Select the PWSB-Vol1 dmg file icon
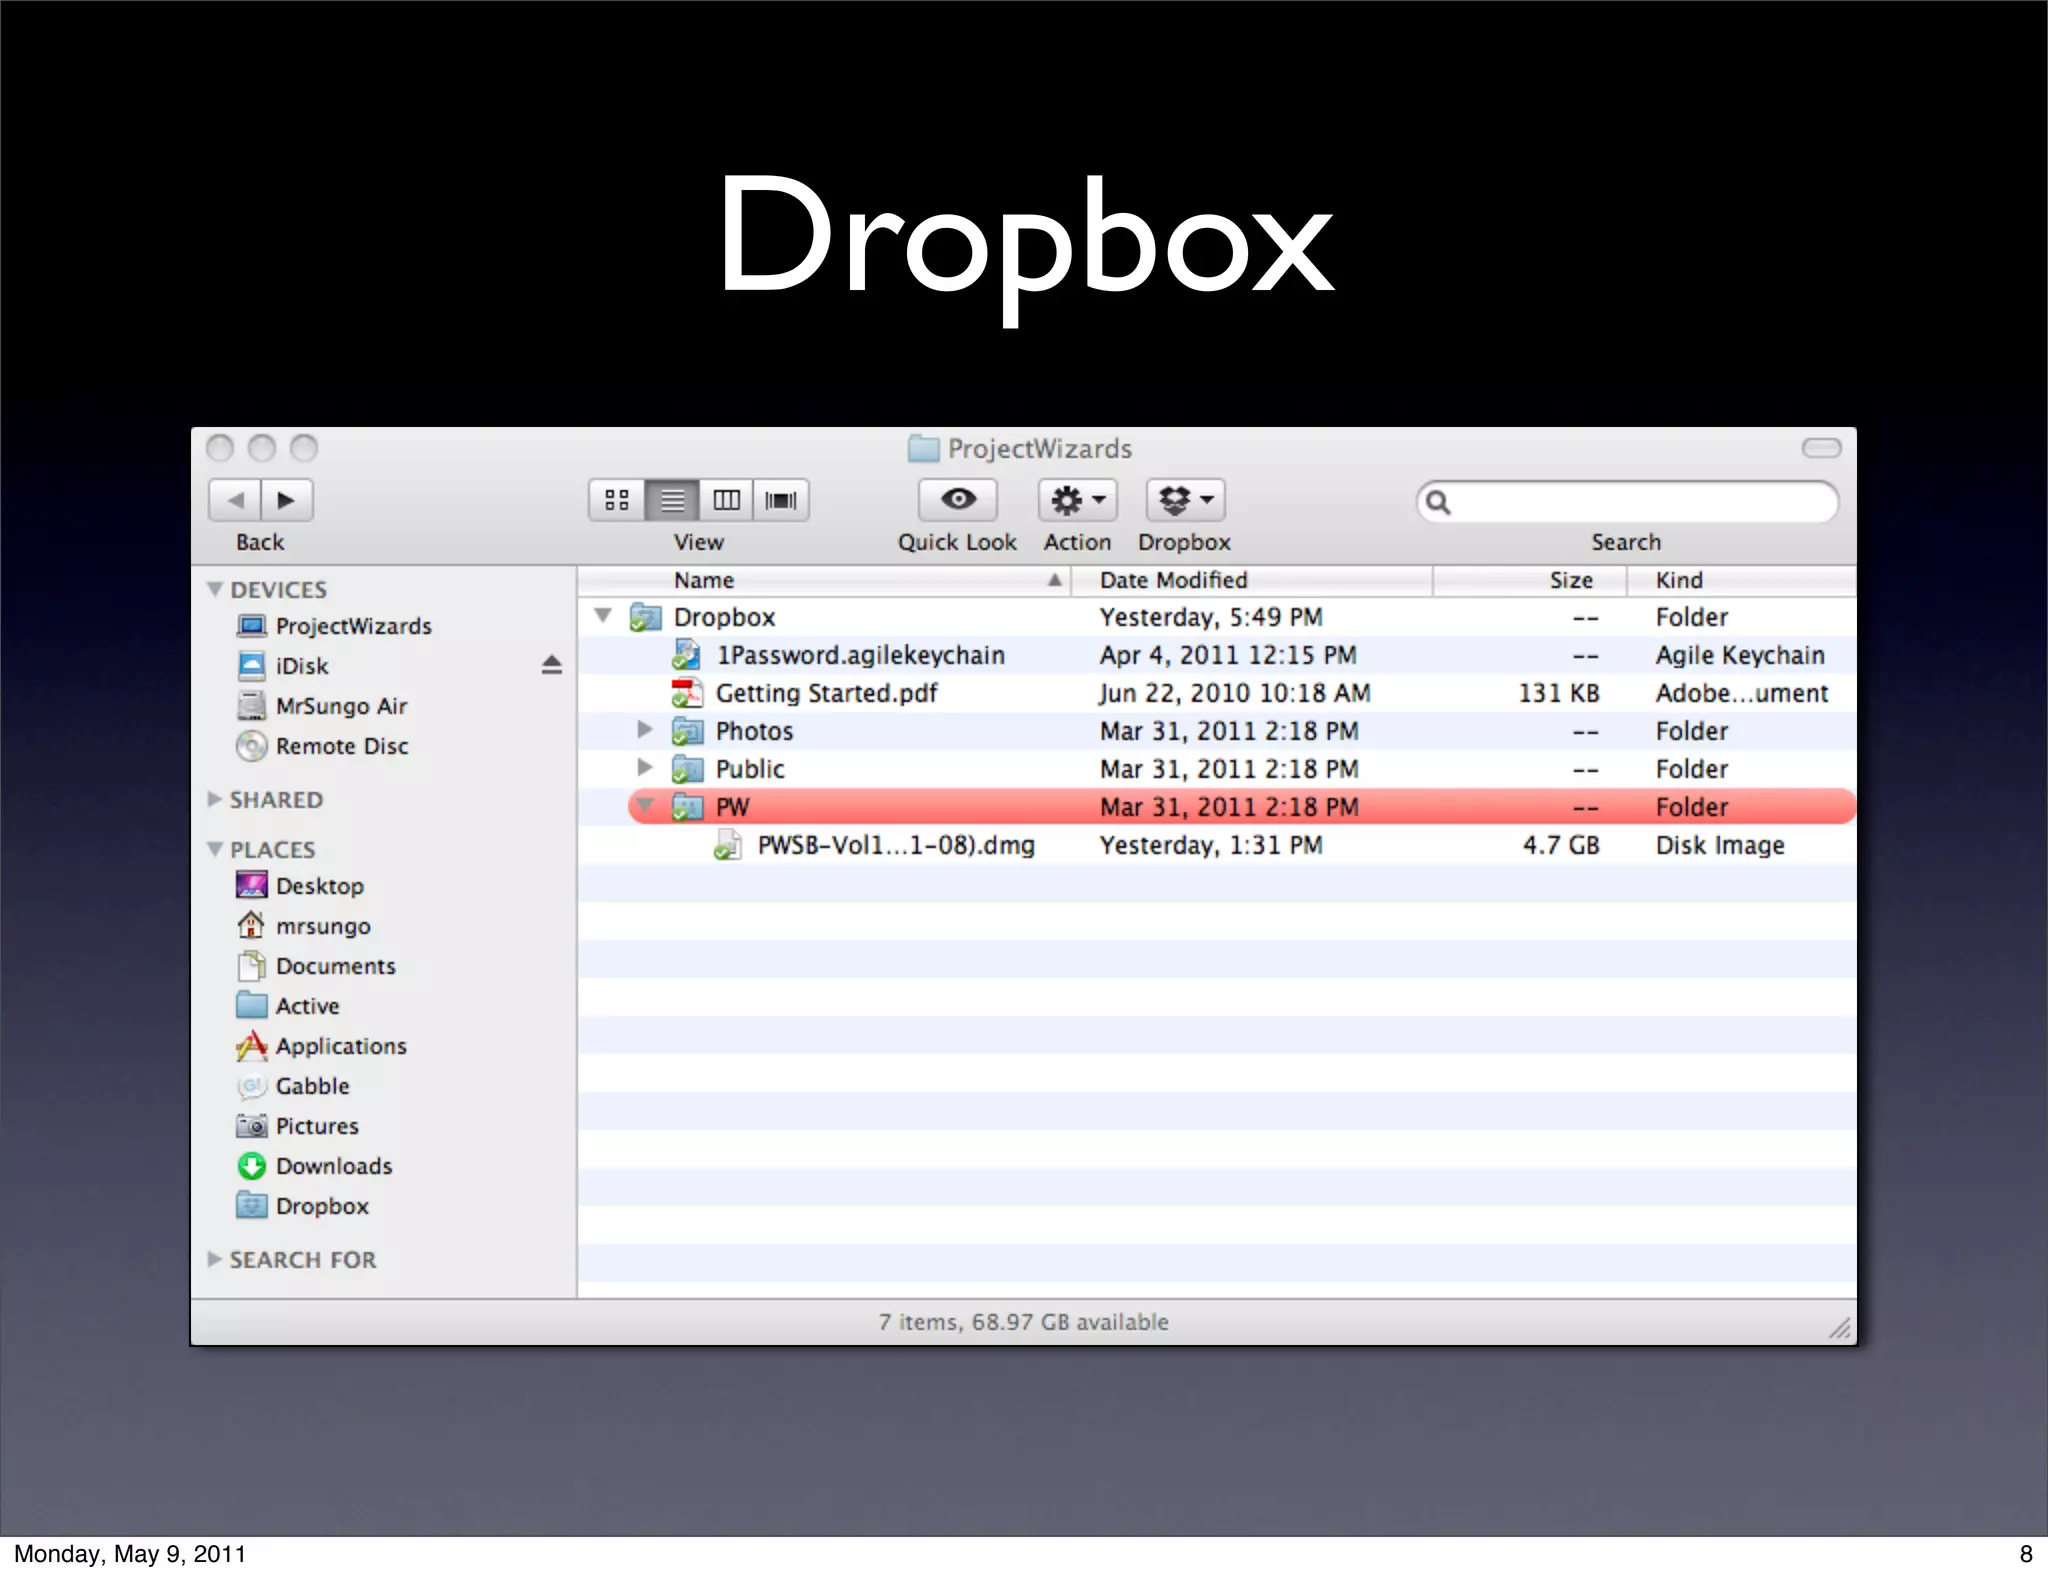 pos(727,846)
